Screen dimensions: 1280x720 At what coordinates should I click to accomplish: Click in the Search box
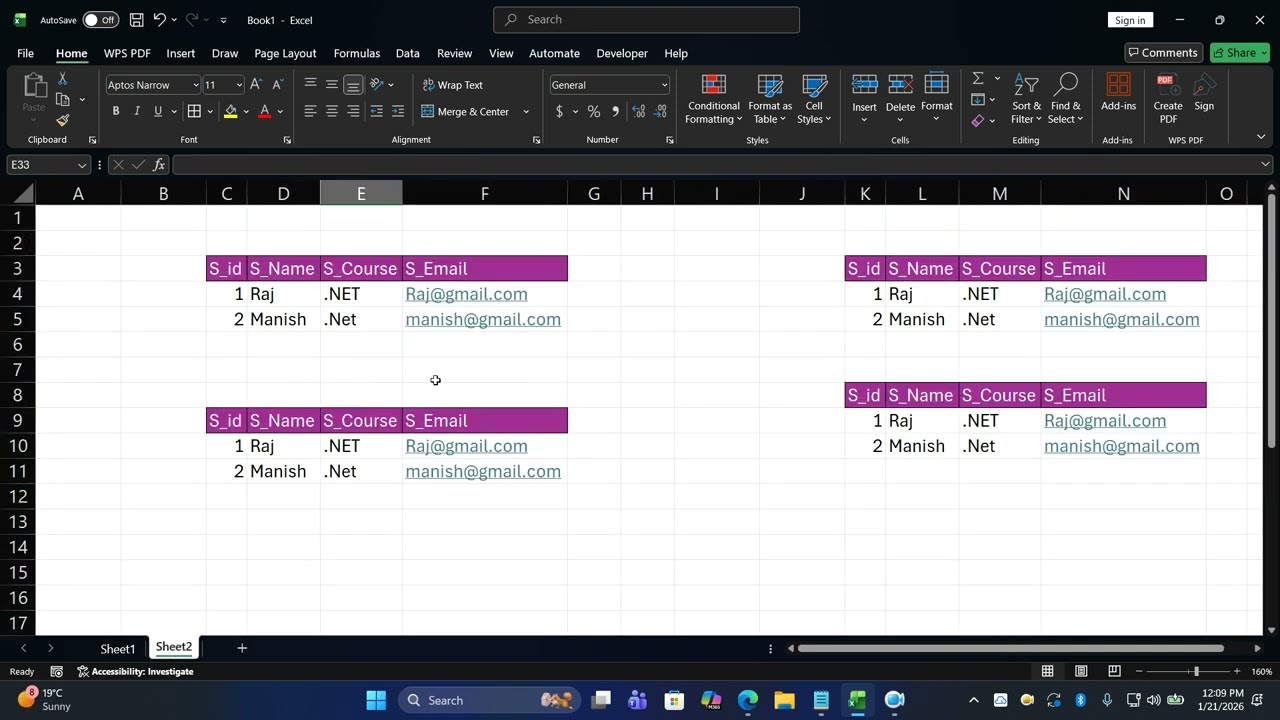pos(646,19)
